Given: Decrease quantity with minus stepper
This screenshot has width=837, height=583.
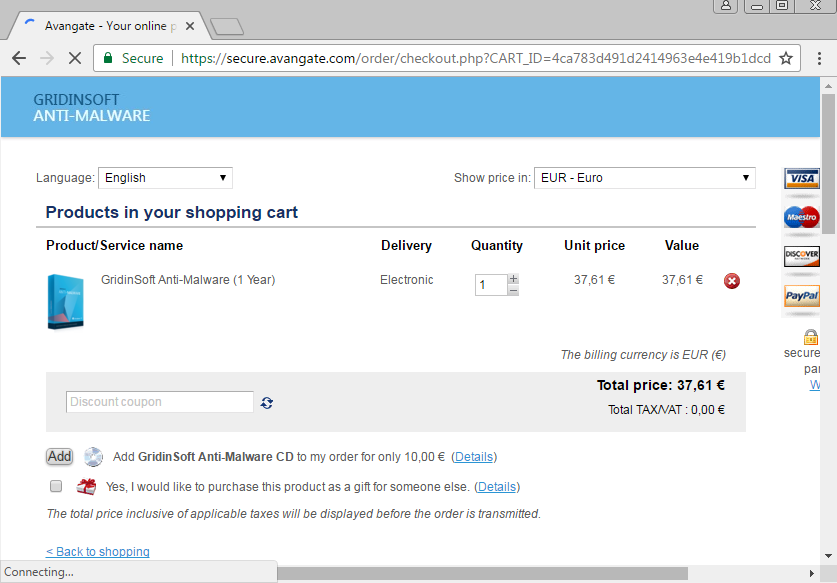Looking at the screenshot, I should point(513,291).
